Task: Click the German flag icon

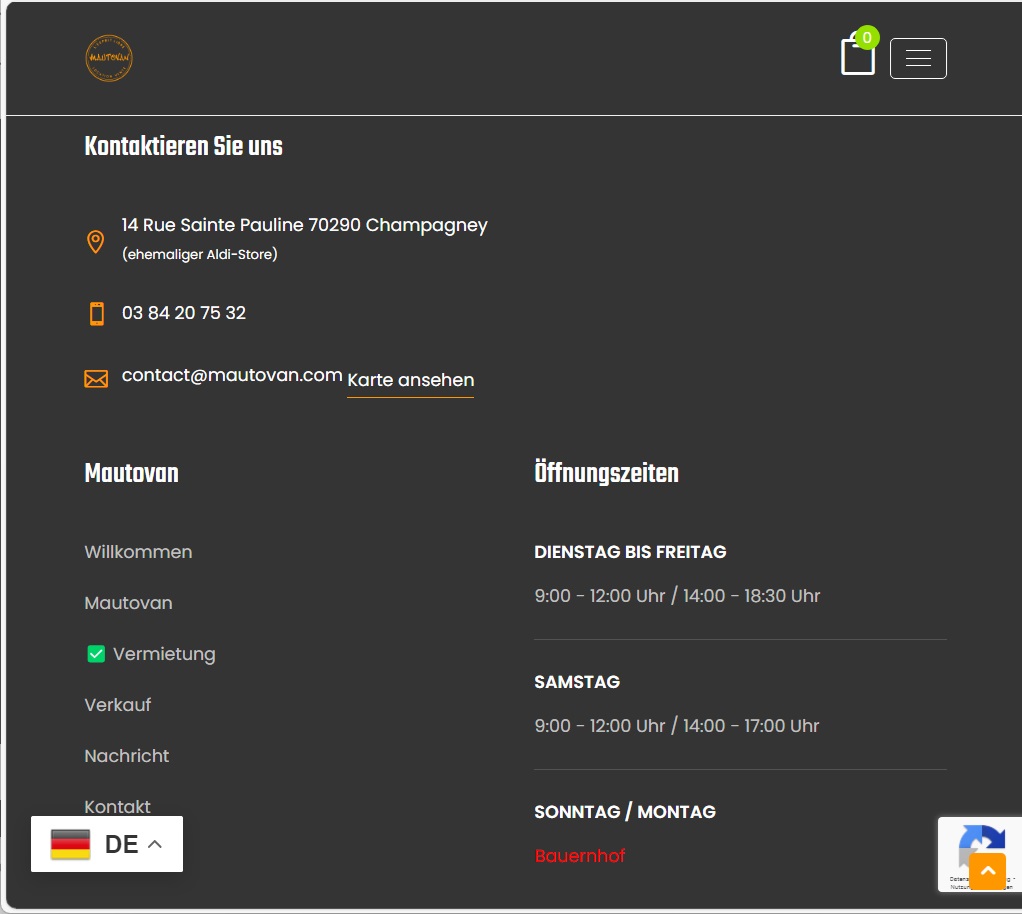Action: tap(70, 844)
